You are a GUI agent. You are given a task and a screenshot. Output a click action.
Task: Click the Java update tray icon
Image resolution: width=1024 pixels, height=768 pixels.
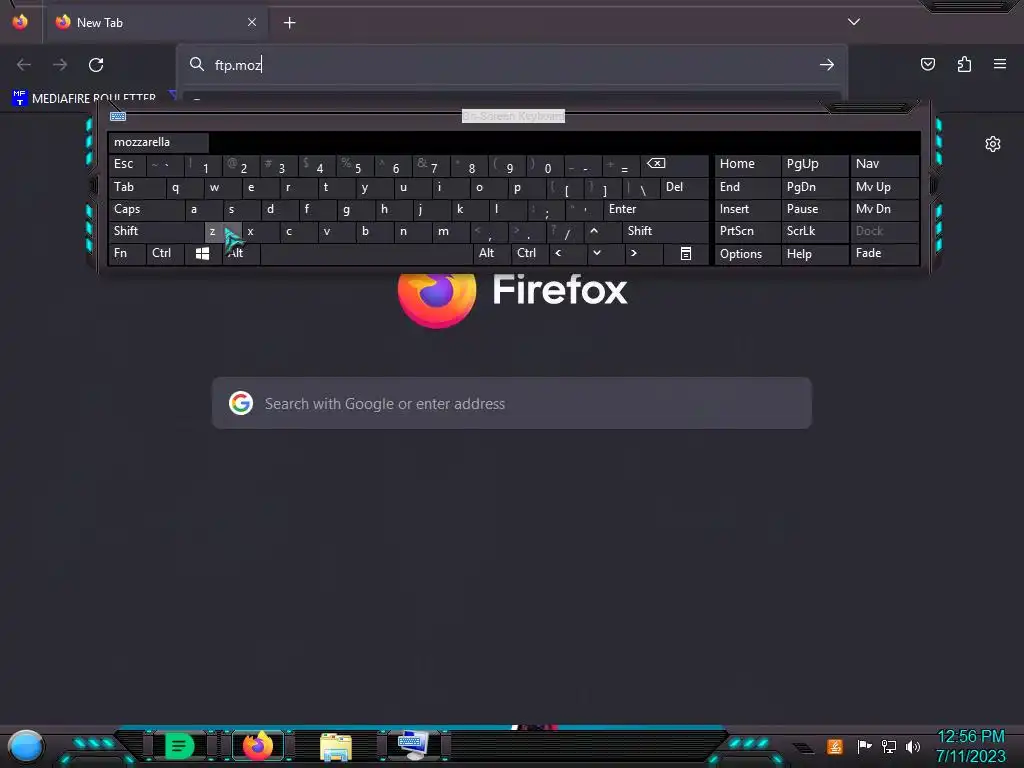click(x=835, y=746)
